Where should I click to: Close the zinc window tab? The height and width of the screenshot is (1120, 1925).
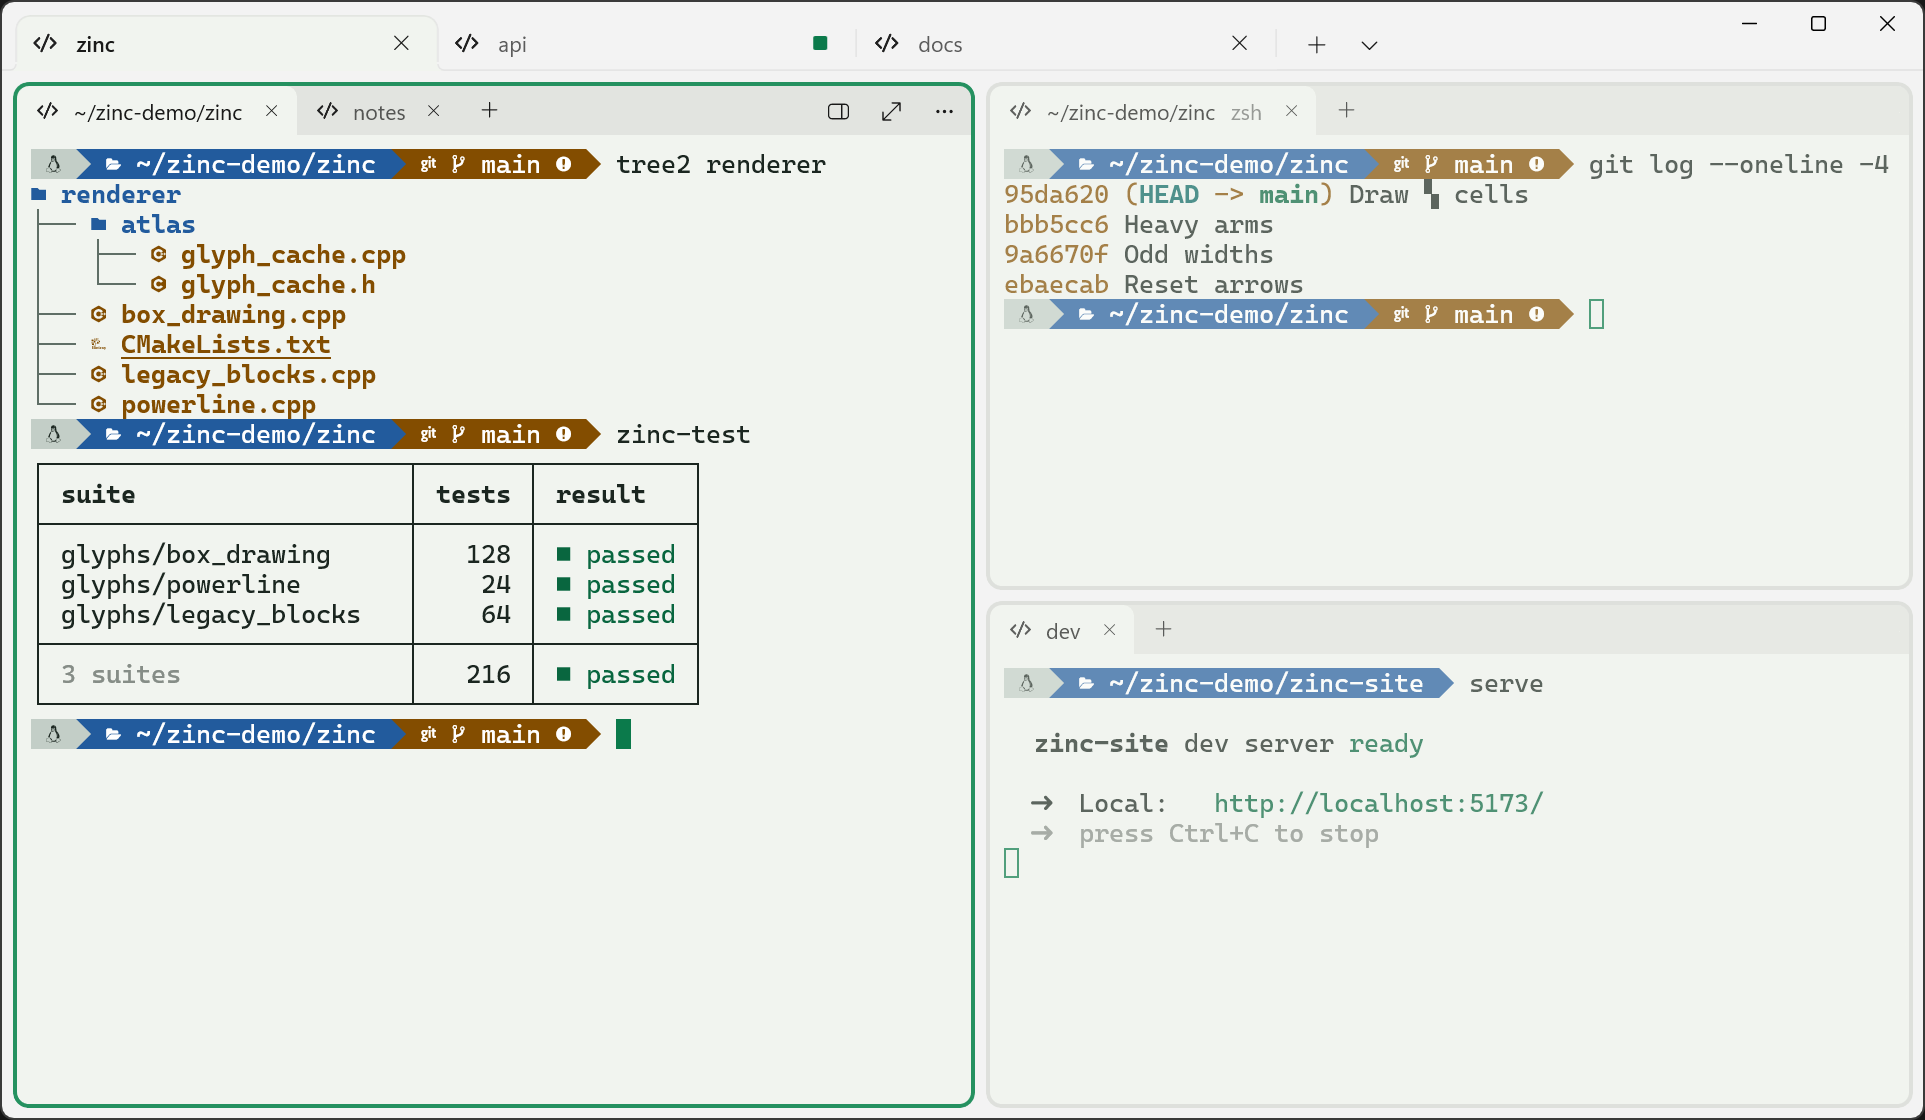pos(401,43)
